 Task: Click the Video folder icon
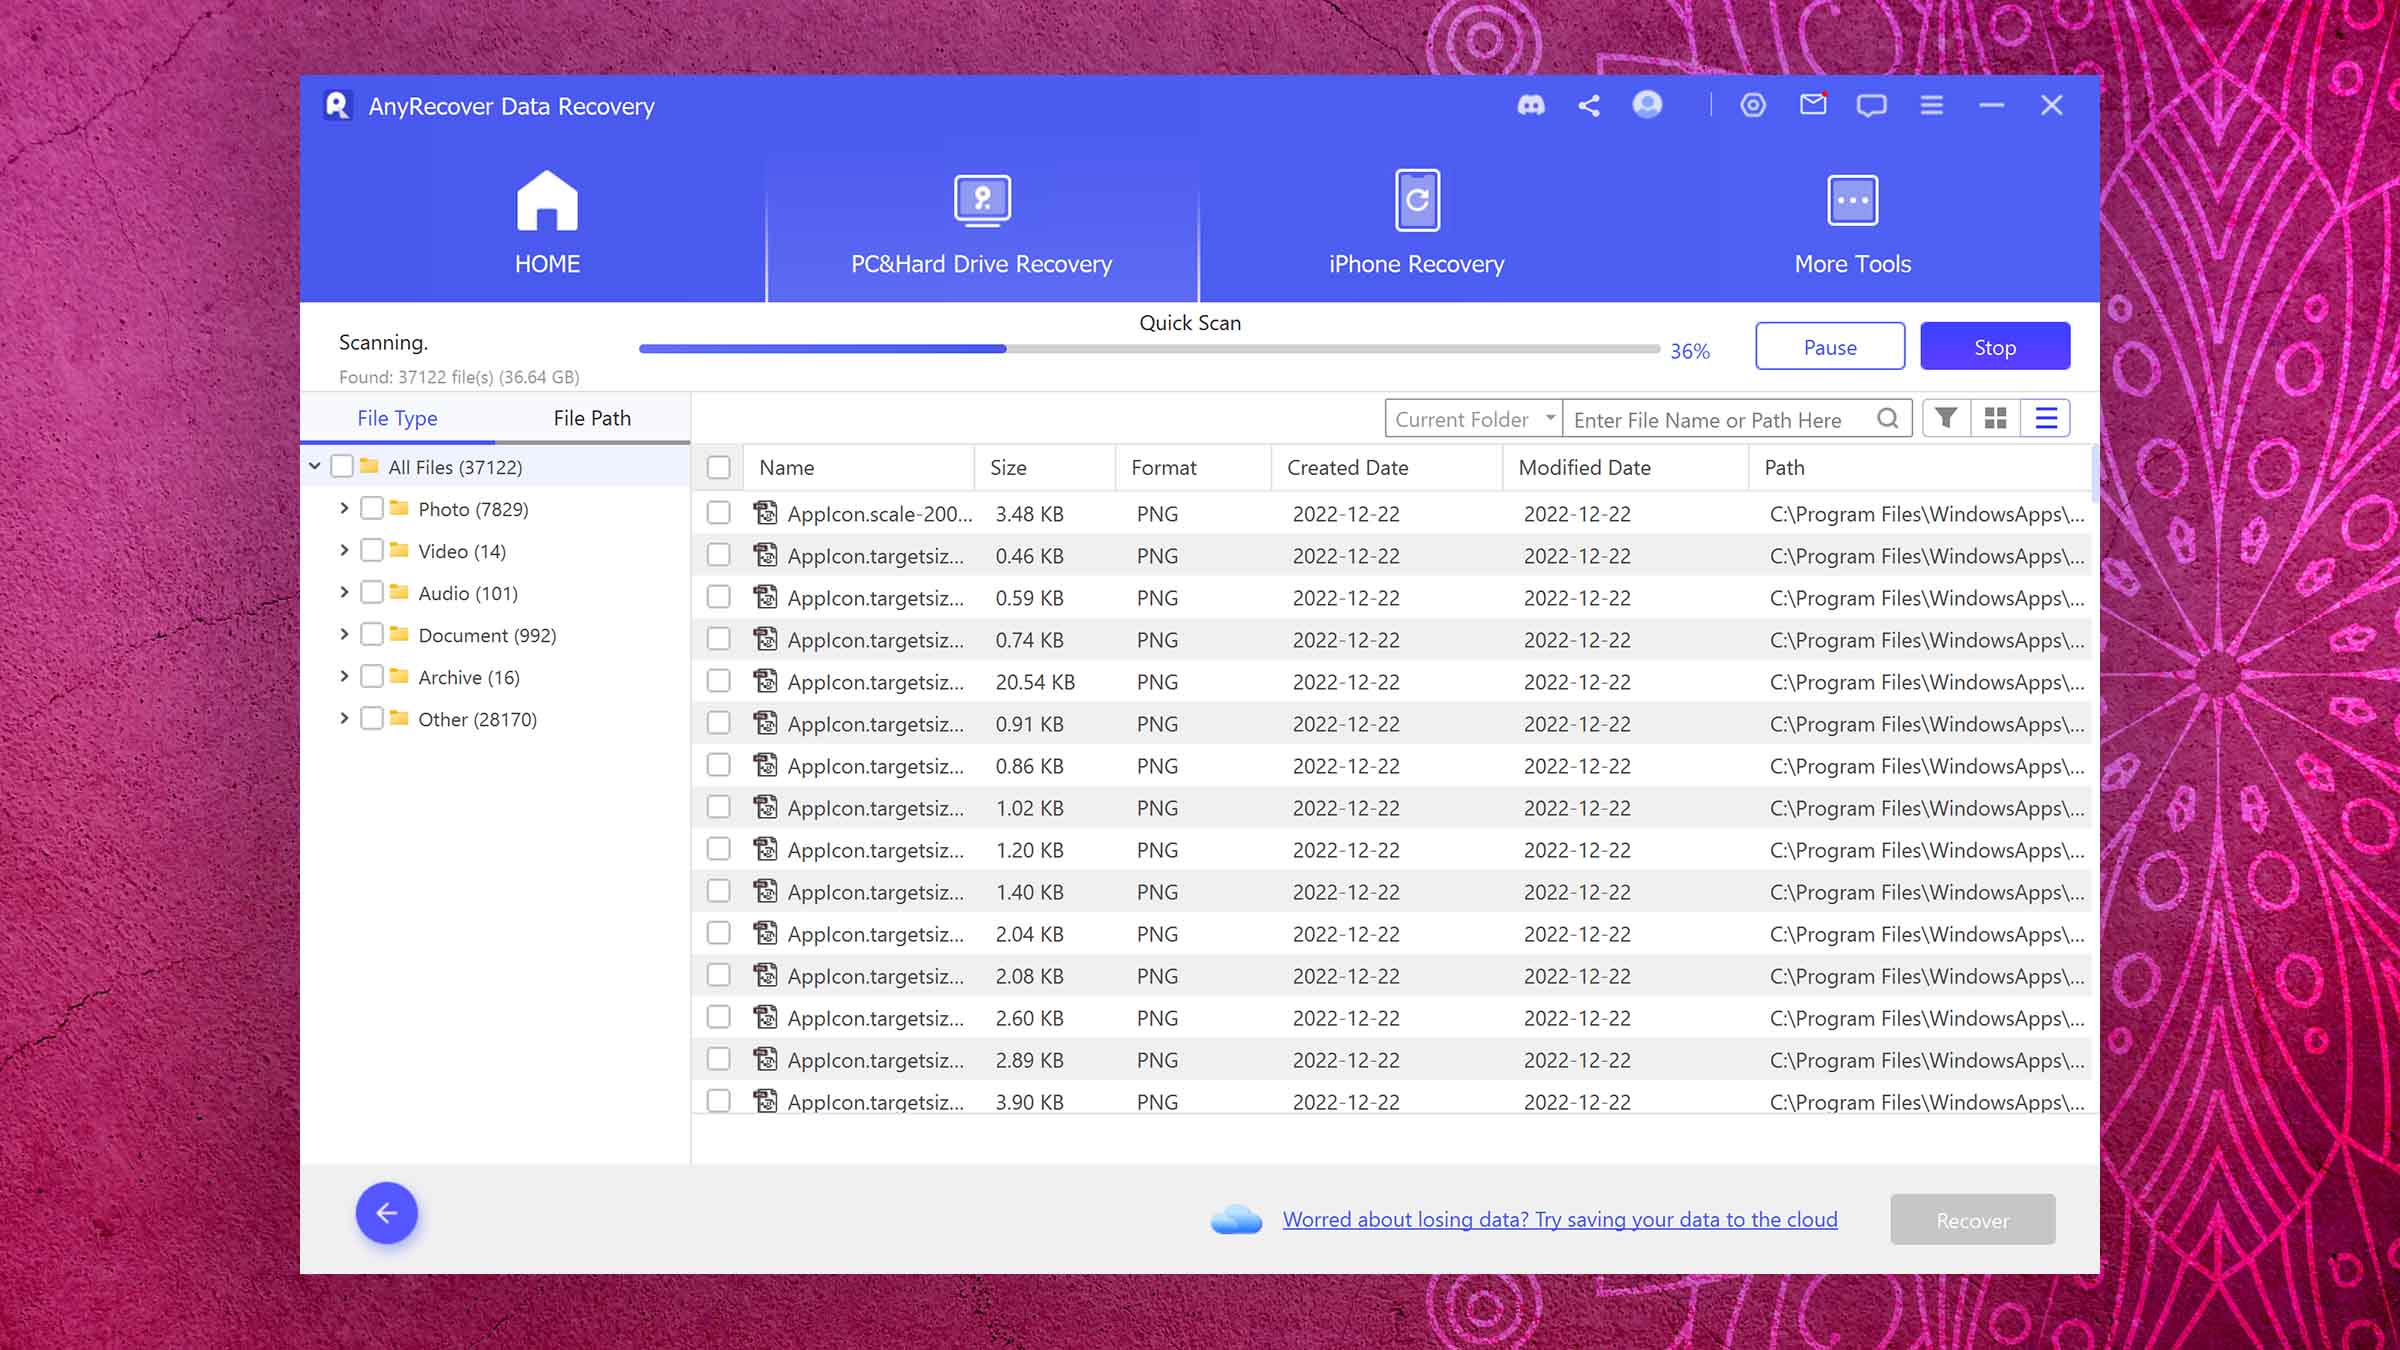tap(399, 550)
